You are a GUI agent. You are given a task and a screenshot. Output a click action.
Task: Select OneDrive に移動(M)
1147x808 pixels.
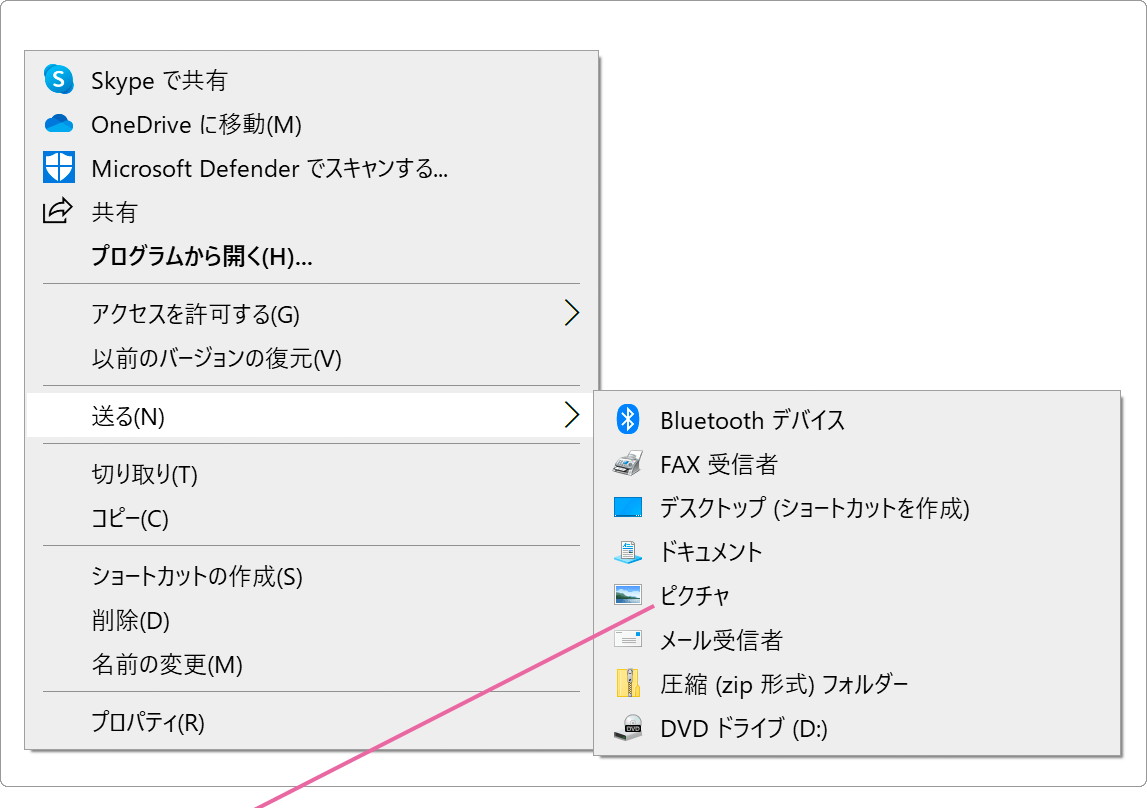310,124
